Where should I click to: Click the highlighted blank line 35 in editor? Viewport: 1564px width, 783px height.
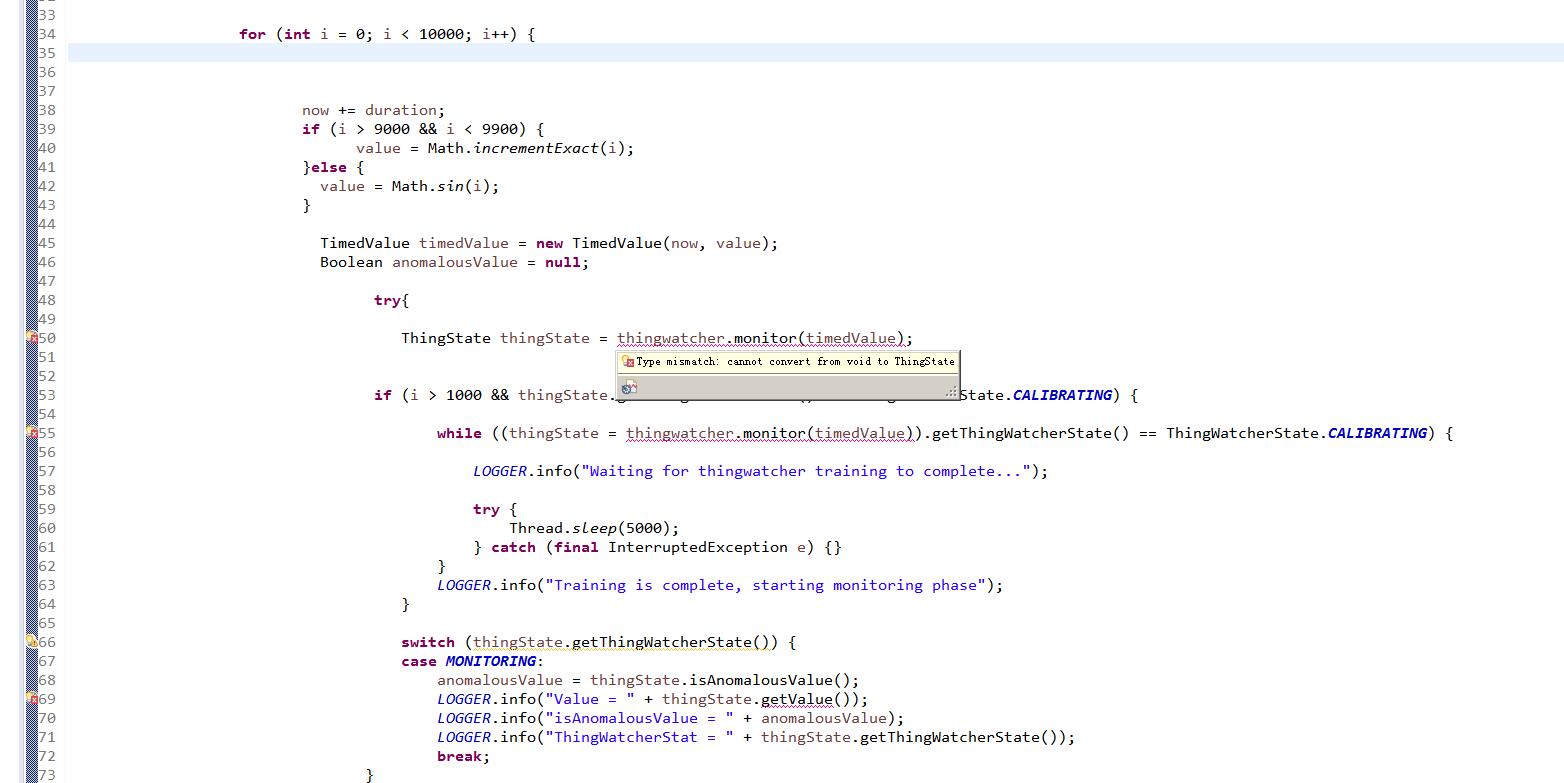point(815,53)
